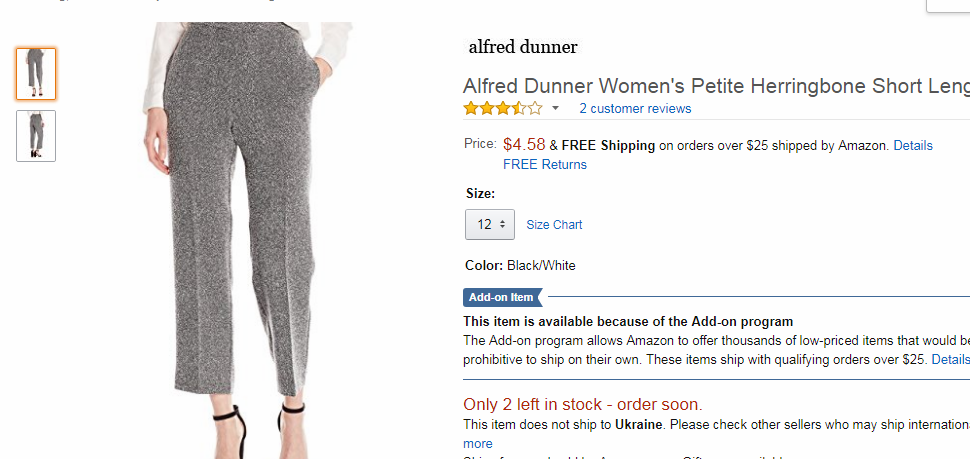Click the alfred dunner brand logo
Screen dimensions: 970x459
523,46
